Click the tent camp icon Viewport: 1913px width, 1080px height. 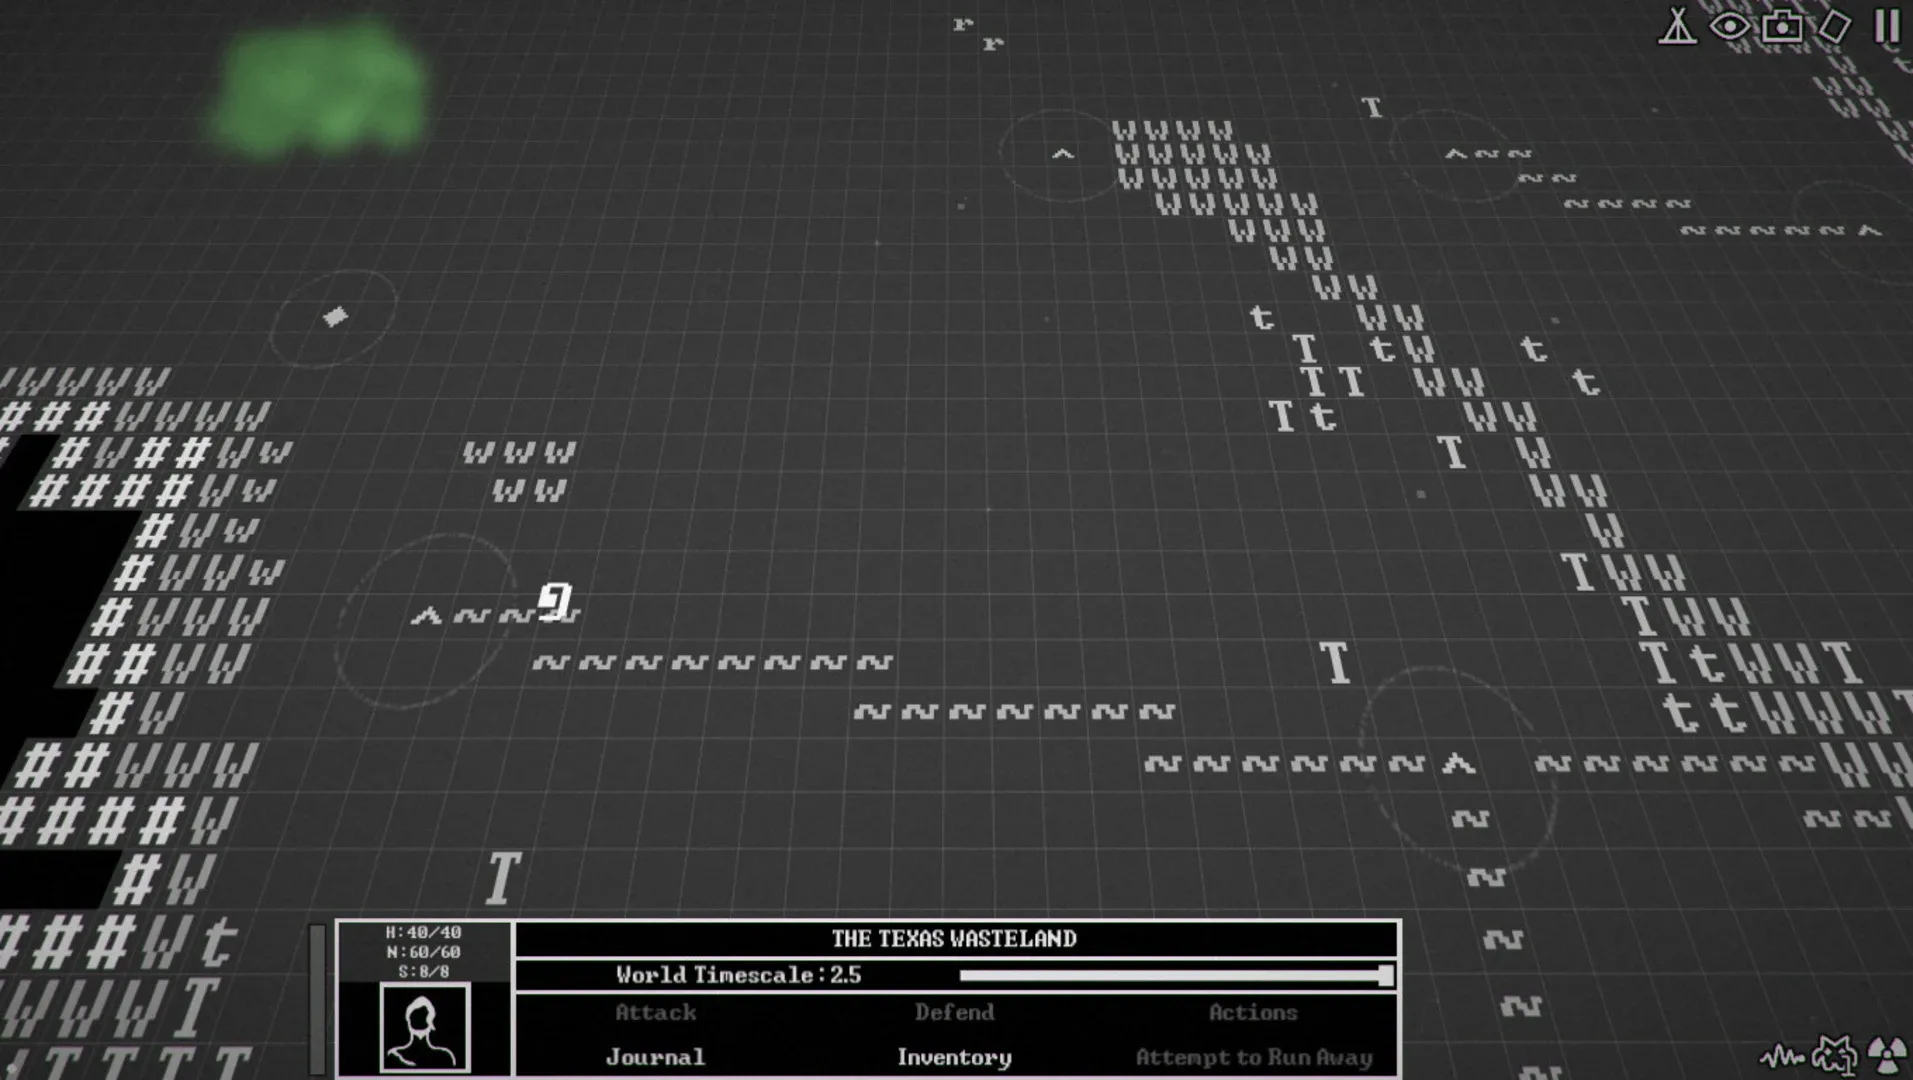1677,26
